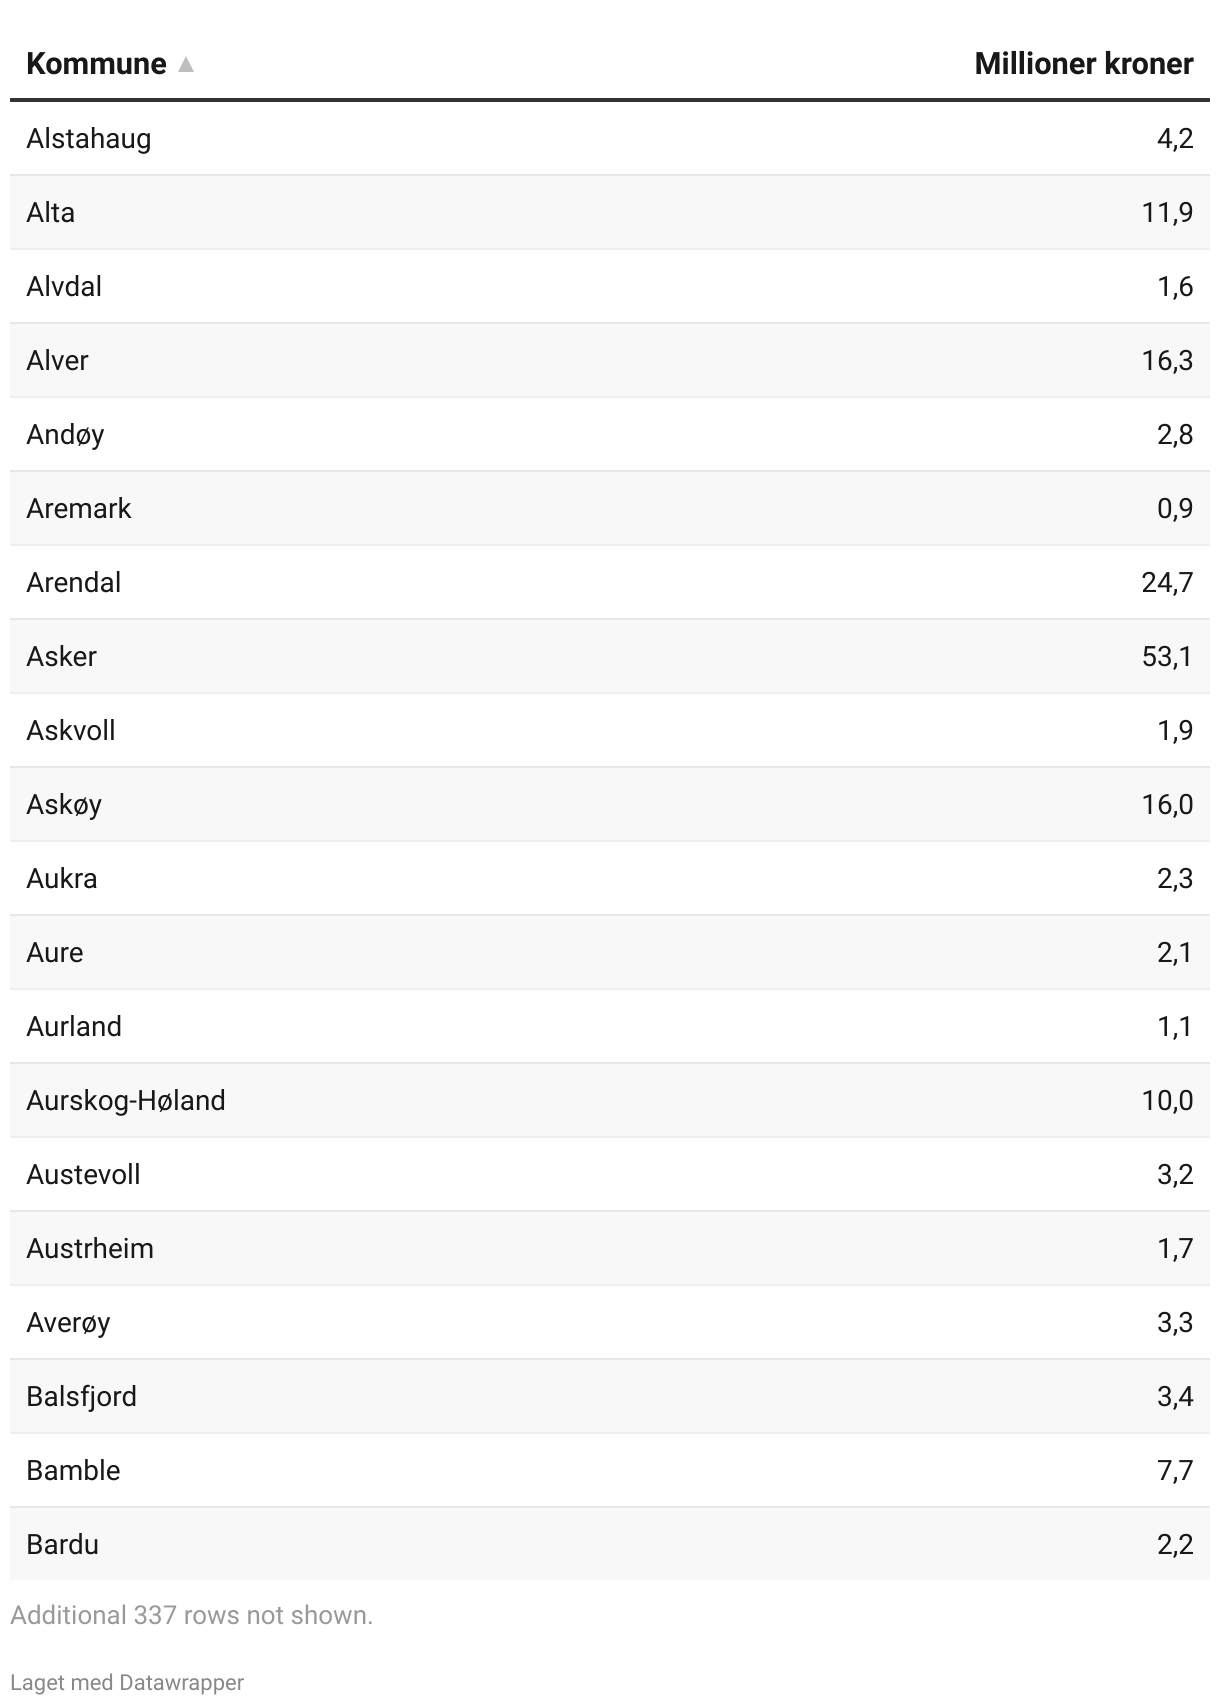Click the Askøy municipality name
The height and width of the screenshot is (1706, 1220).
[64, 804]
